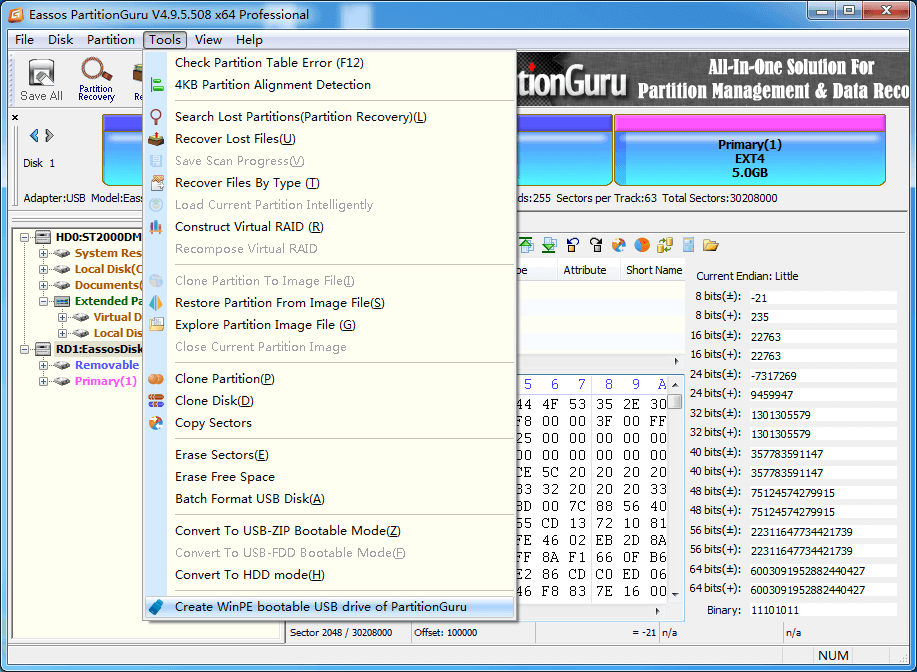The width and height of the screenshot is (917, 672).
Task: Select the Removable item in the disk tree
Action: tap(107, 365)
